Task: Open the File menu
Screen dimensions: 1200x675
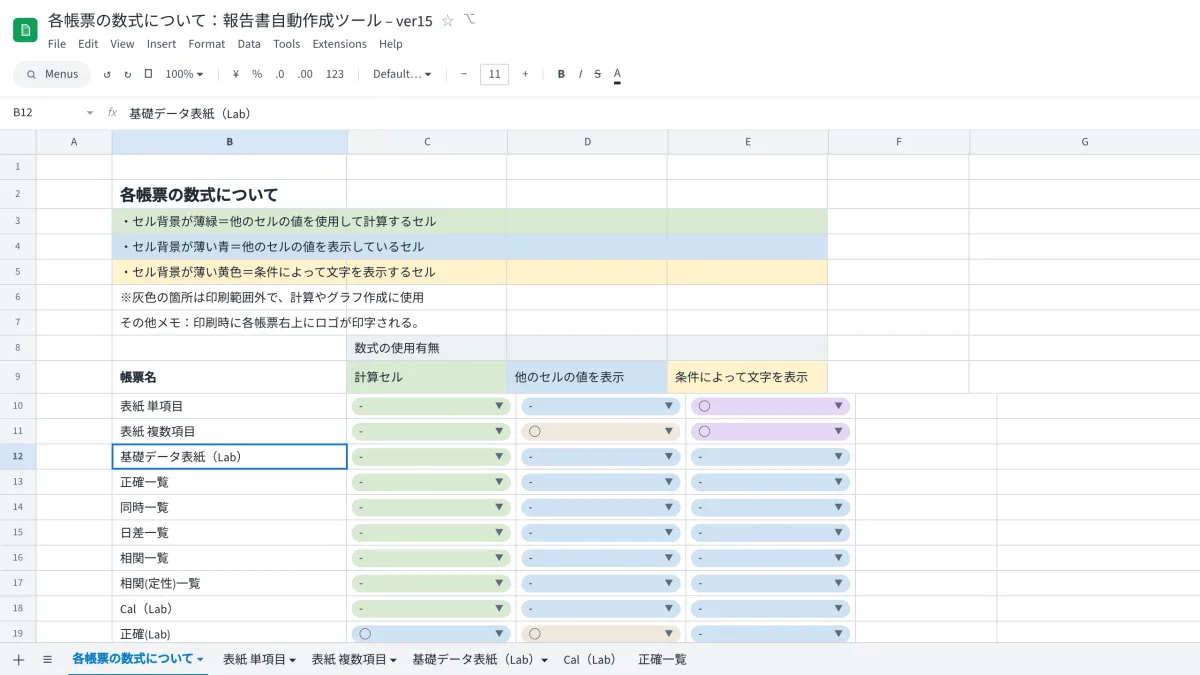Action: coord(57,44)
